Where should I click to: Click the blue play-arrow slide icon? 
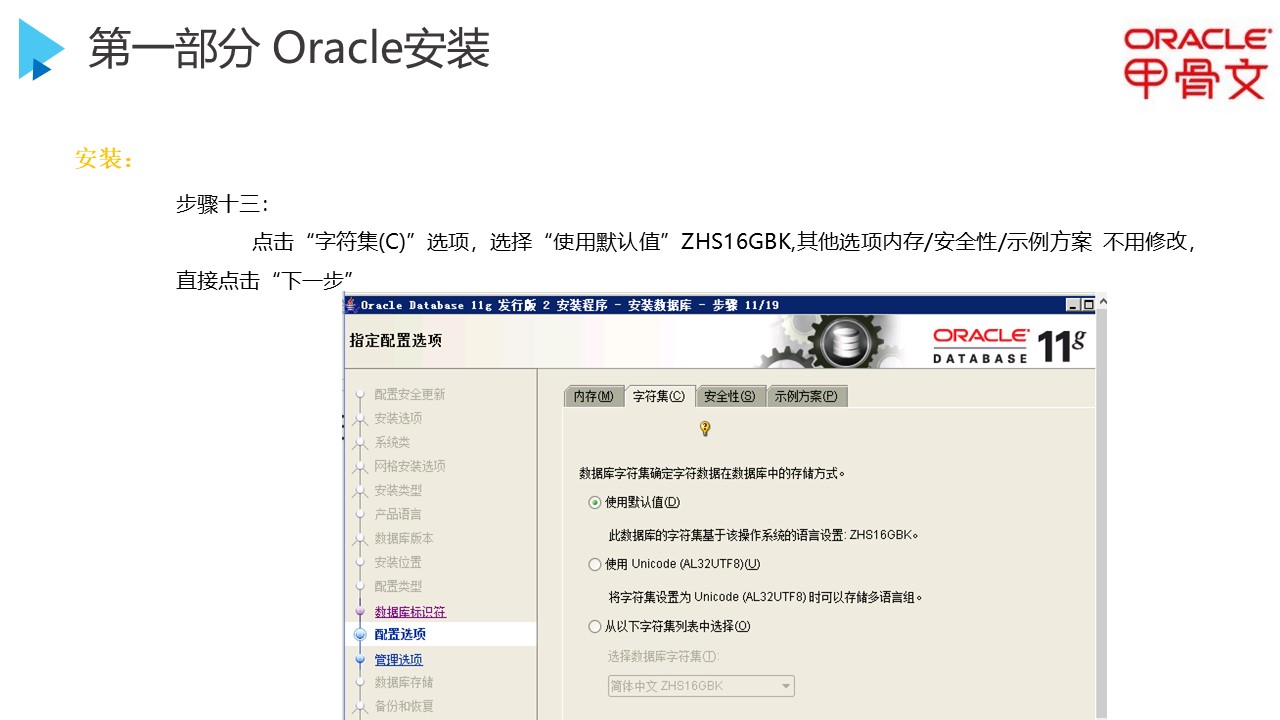coord(41,49)
